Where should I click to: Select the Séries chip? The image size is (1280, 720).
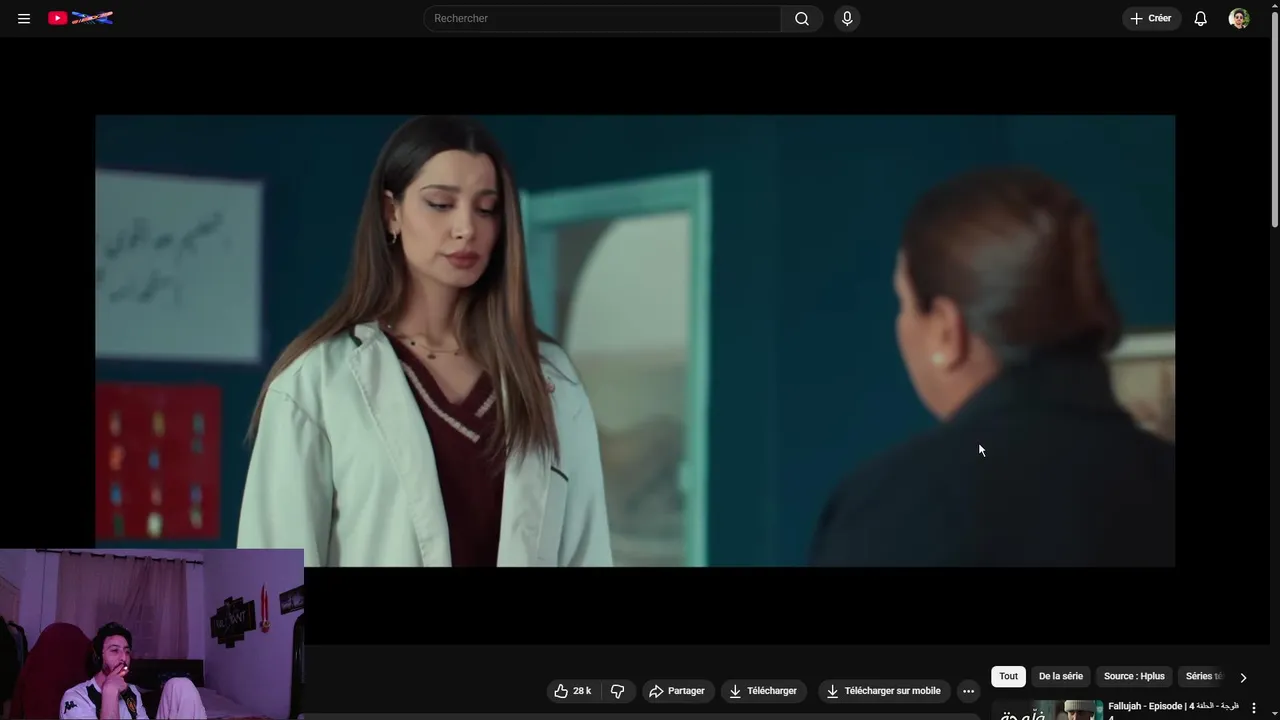pyautogui.click(x=1203, y=676)
